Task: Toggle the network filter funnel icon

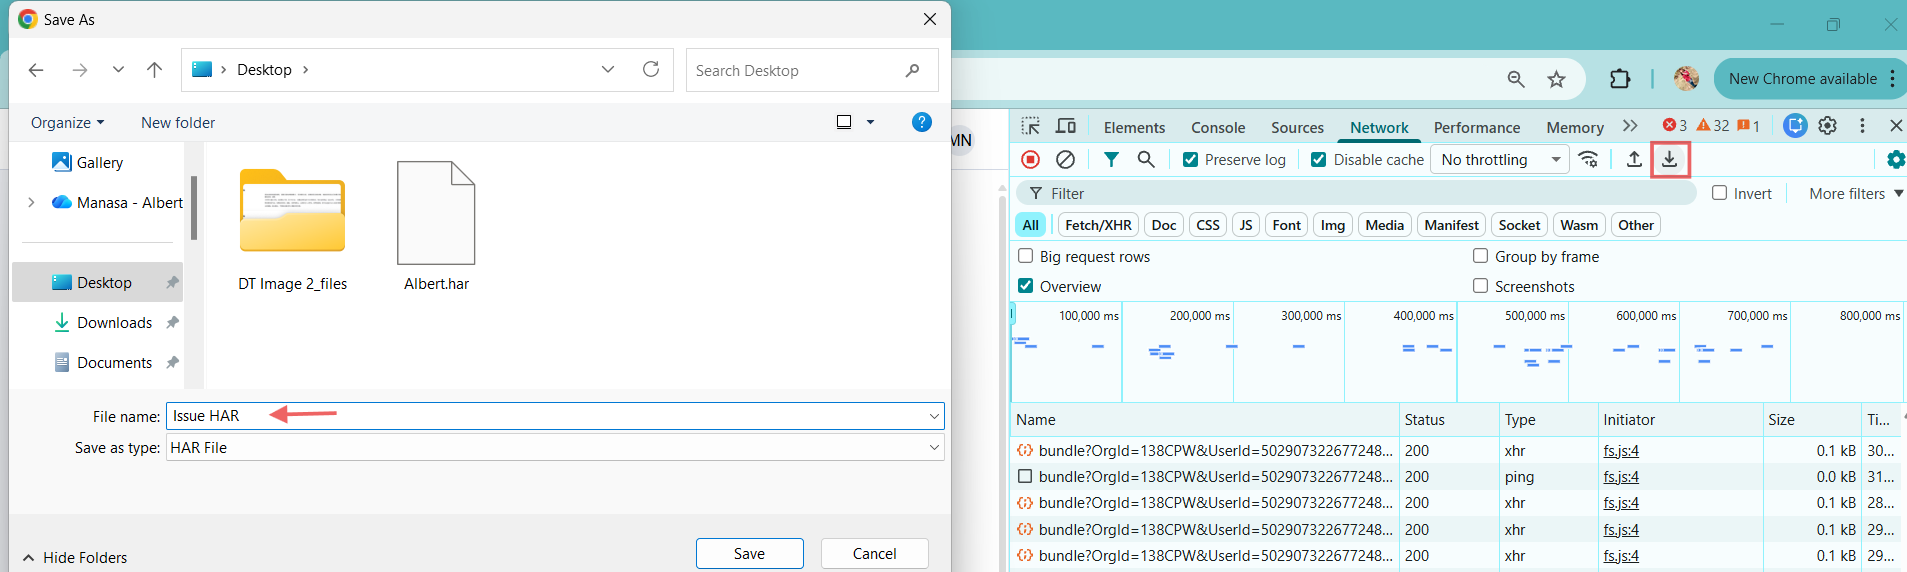Action: tap(1111, 160)
